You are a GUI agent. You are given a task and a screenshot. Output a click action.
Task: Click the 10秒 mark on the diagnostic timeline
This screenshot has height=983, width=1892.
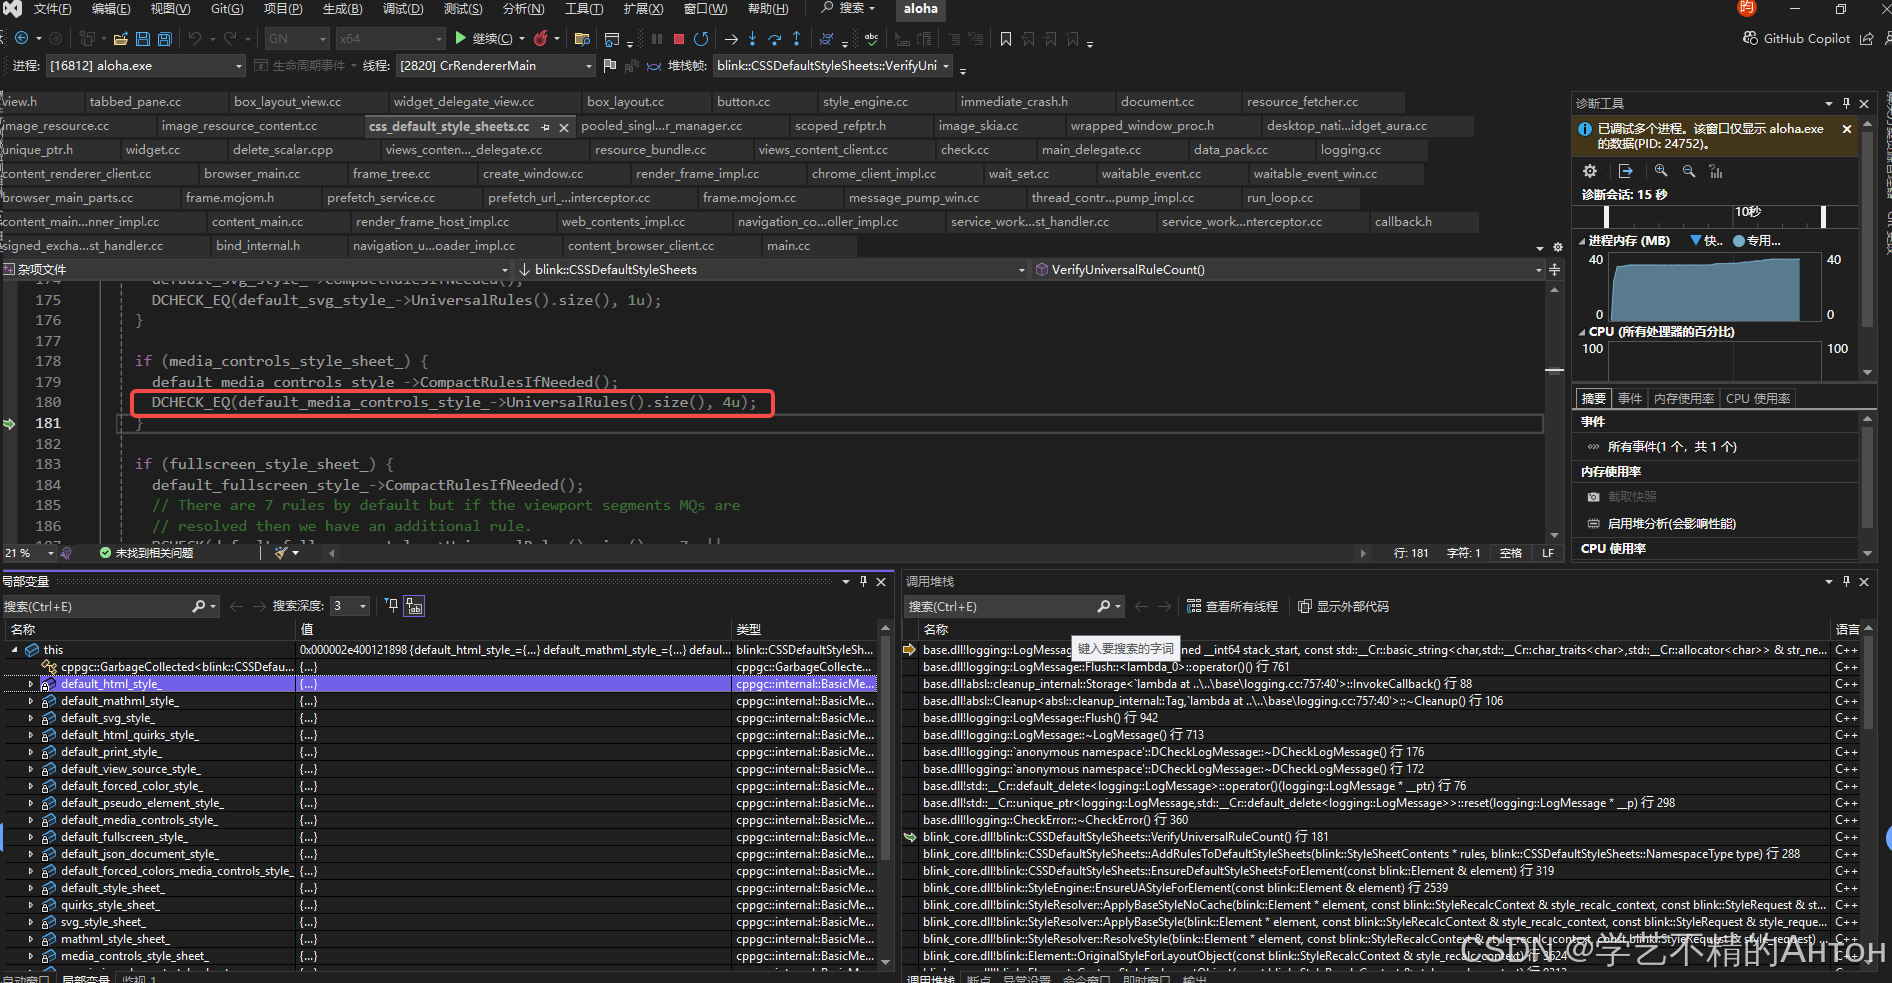pyautogui.click(x=1750, y=212)
